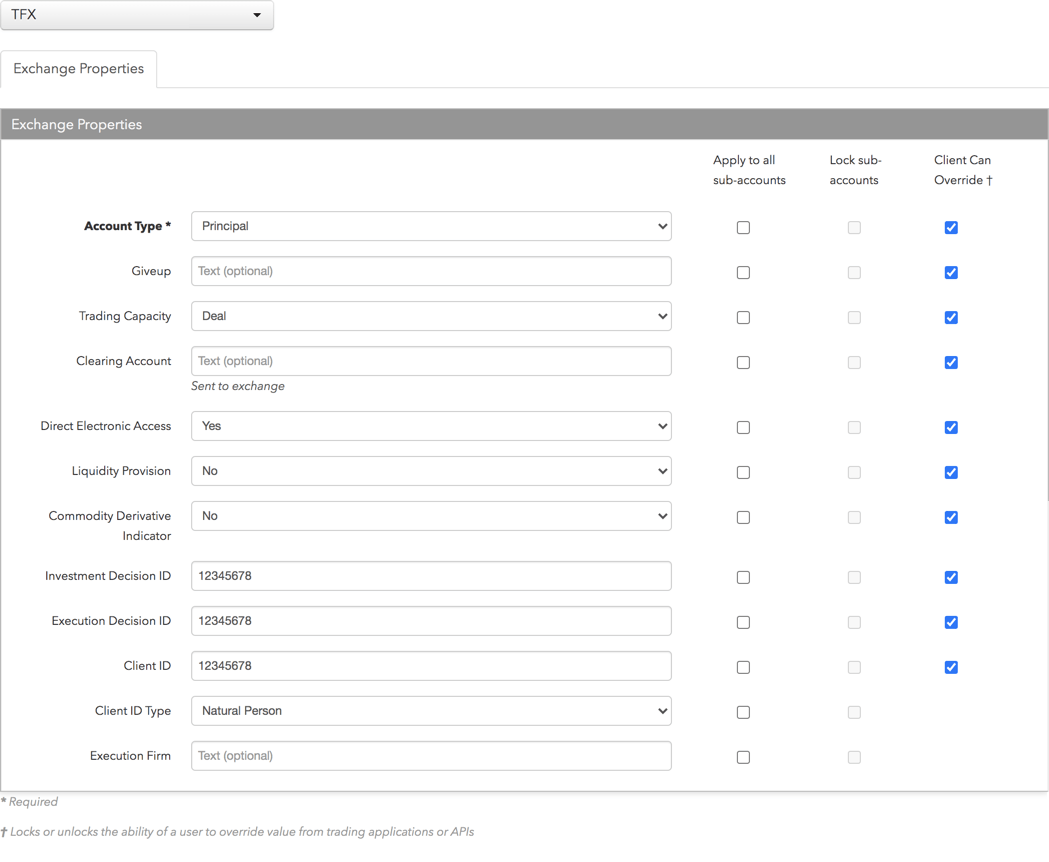Image resolution: width=1049 pixels, height=862 pixels.
Task: Focus the Clearing Account text field
Action: 431,361
